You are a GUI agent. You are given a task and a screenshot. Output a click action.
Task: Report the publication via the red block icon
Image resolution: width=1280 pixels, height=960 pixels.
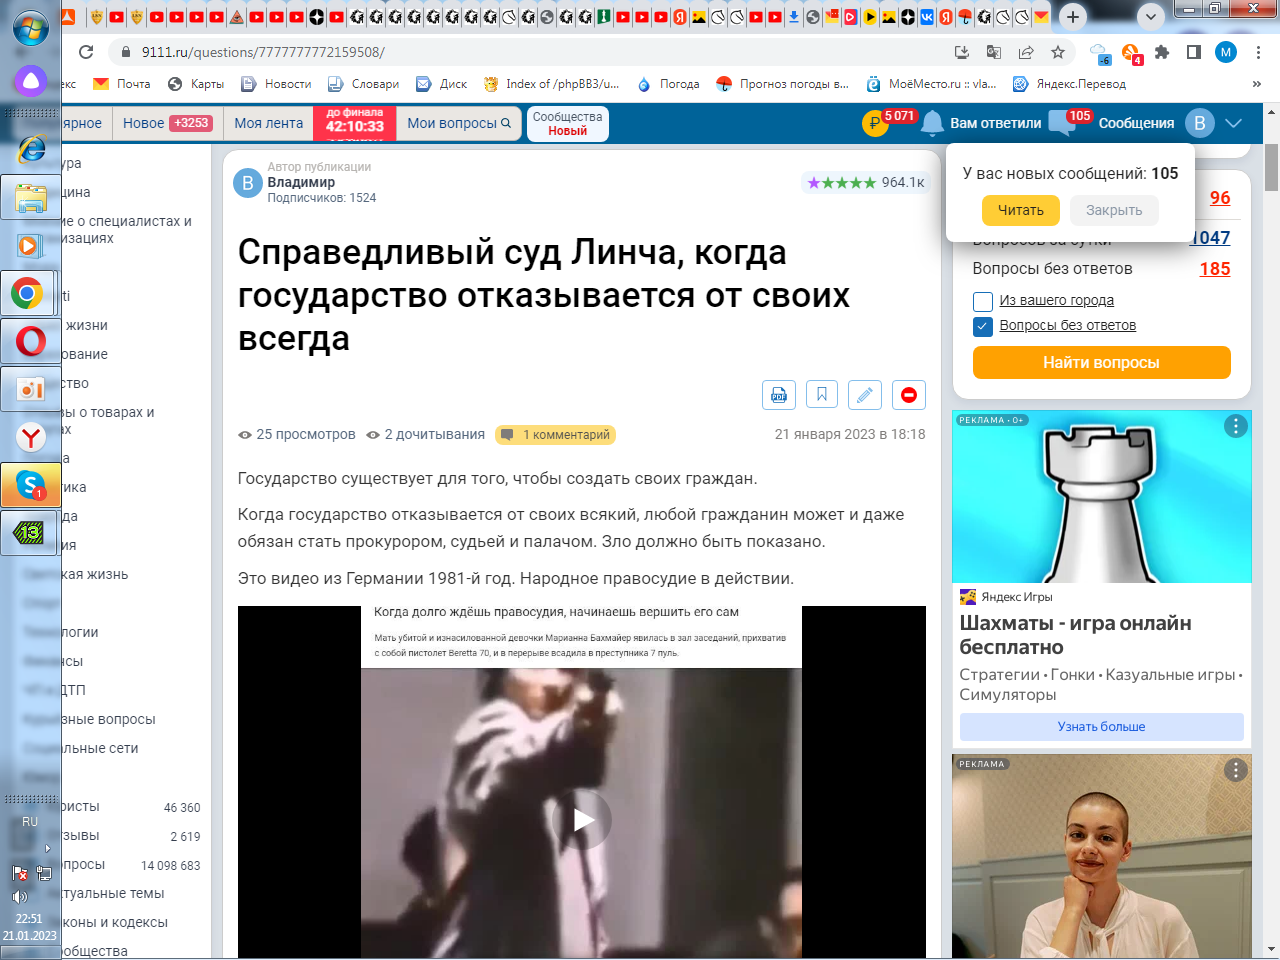(908, 394)
